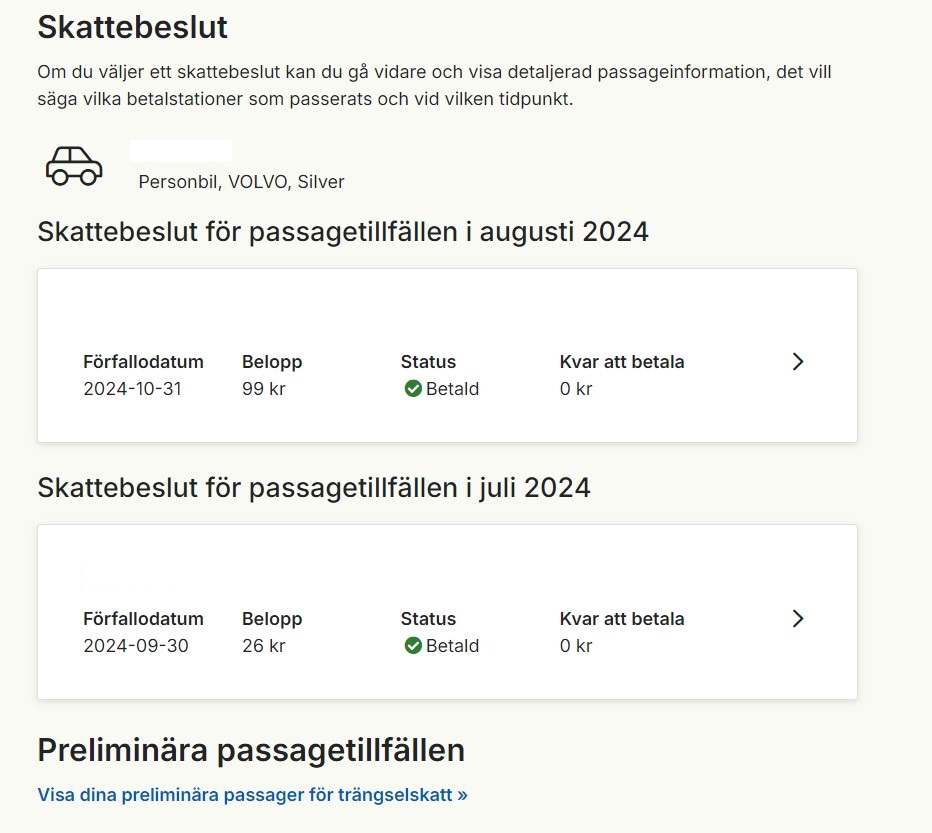Click the blank registration number box beside car
Screen dimensions: 932x833
[x=181, y=151]
